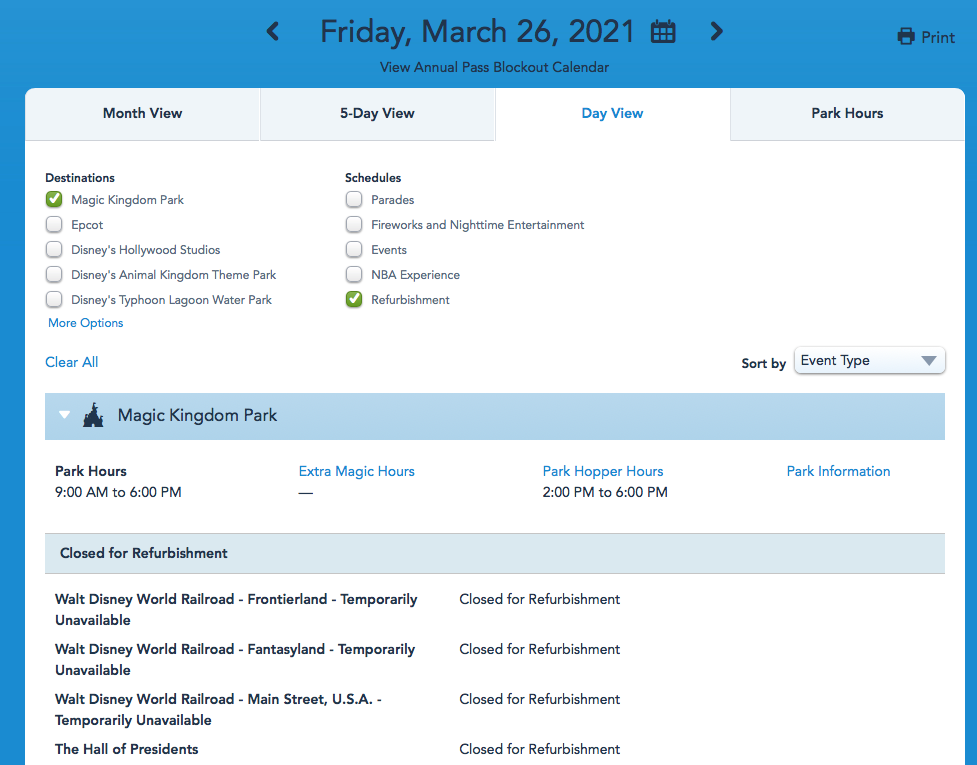Open the Extra Magic Hours link
This screenshot has height=765, width=977.
pos(356,471)
